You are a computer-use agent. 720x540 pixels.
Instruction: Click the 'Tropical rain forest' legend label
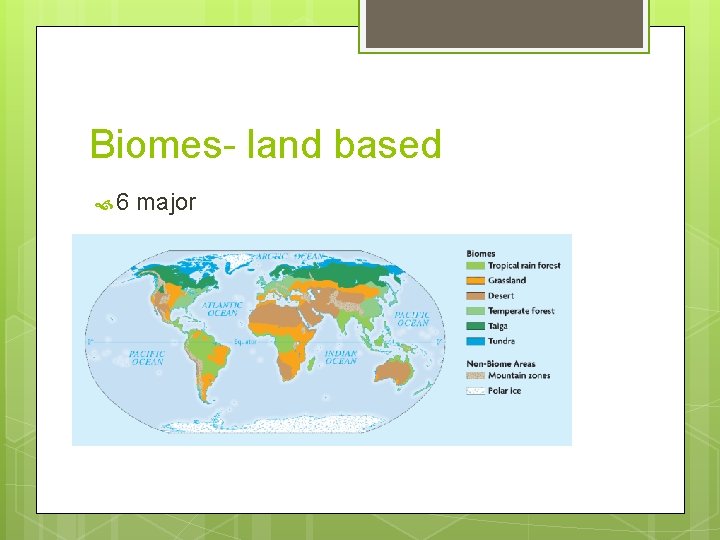(x=524, y=265)
